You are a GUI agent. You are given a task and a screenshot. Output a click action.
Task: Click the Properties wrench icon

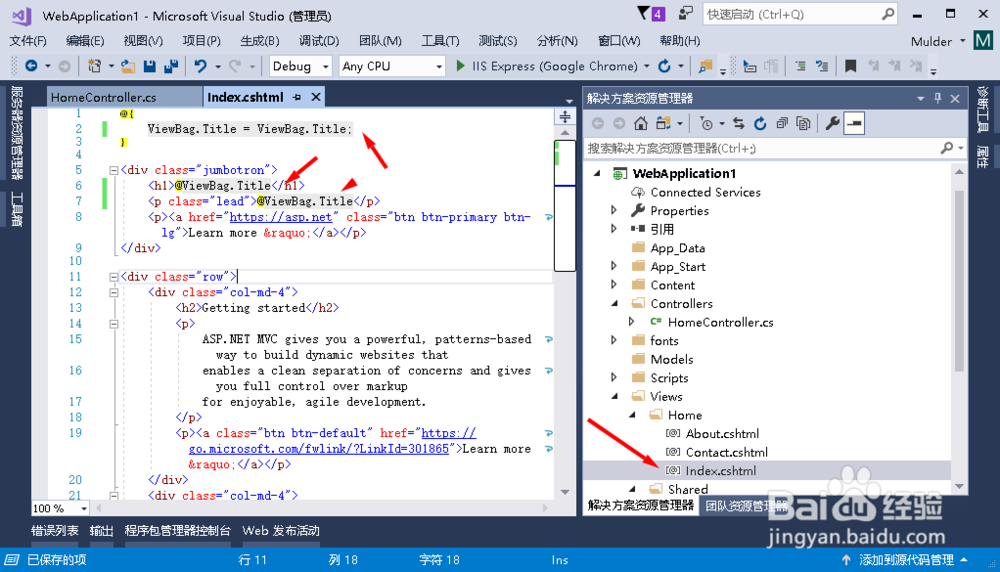(x=832, y=123)
